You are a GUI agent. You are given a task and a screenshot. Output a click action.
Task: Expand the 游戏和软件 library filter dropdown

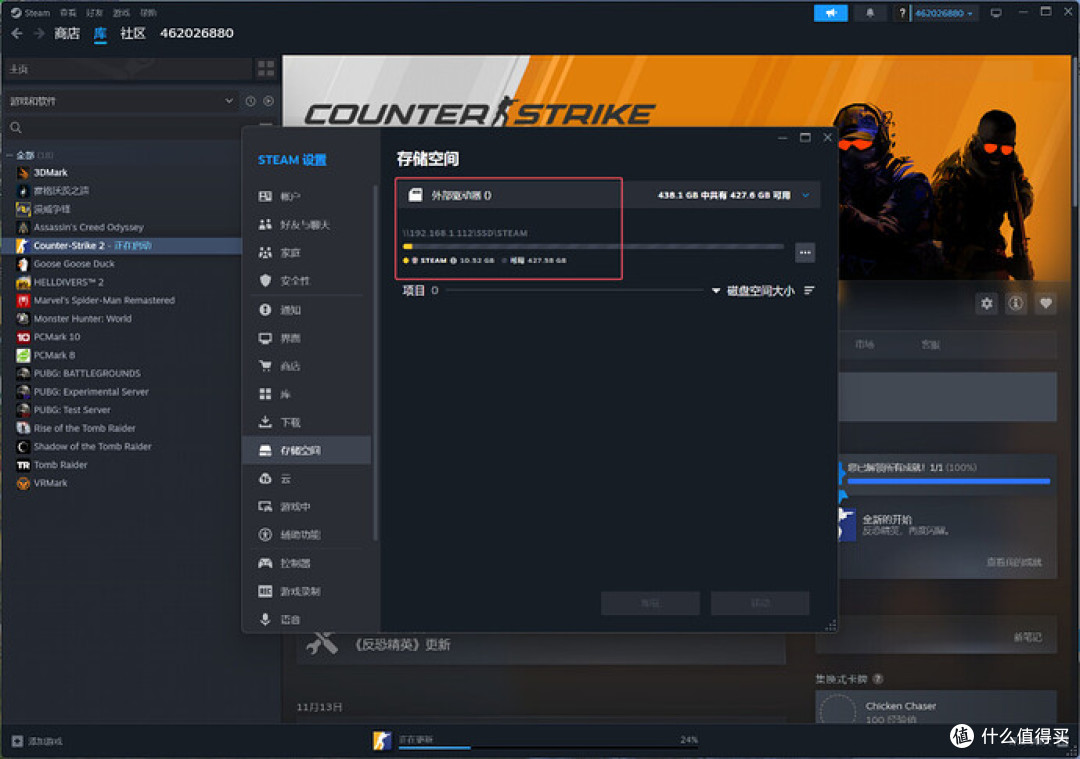pos(120,101)
